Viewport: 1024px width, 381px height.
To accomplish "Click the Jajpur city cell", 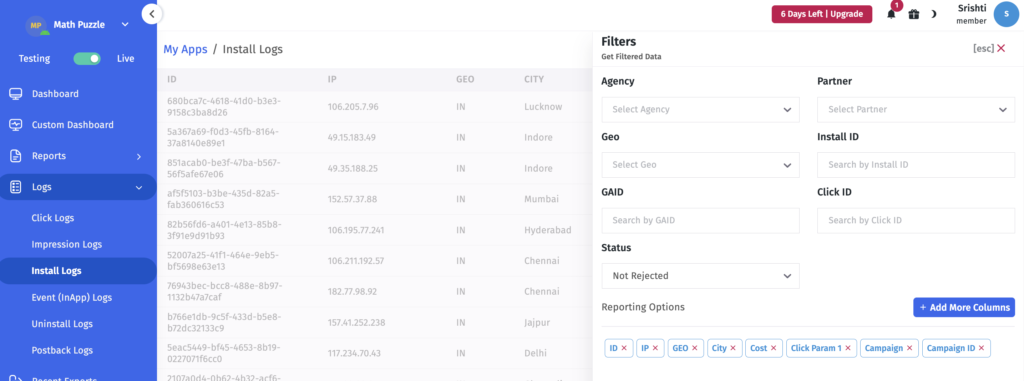I will point(538,323).
